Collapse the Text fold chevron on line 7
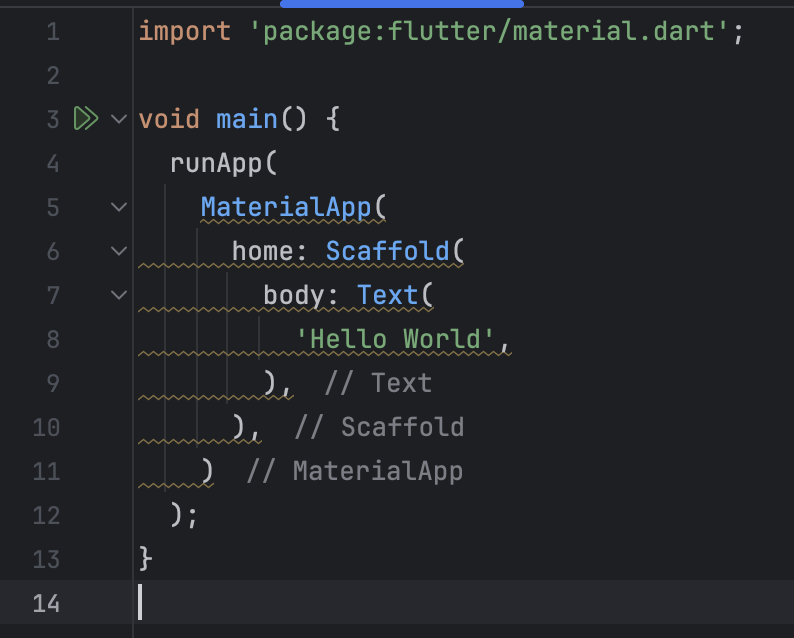 pyautogui.click(x=119, y=295)
